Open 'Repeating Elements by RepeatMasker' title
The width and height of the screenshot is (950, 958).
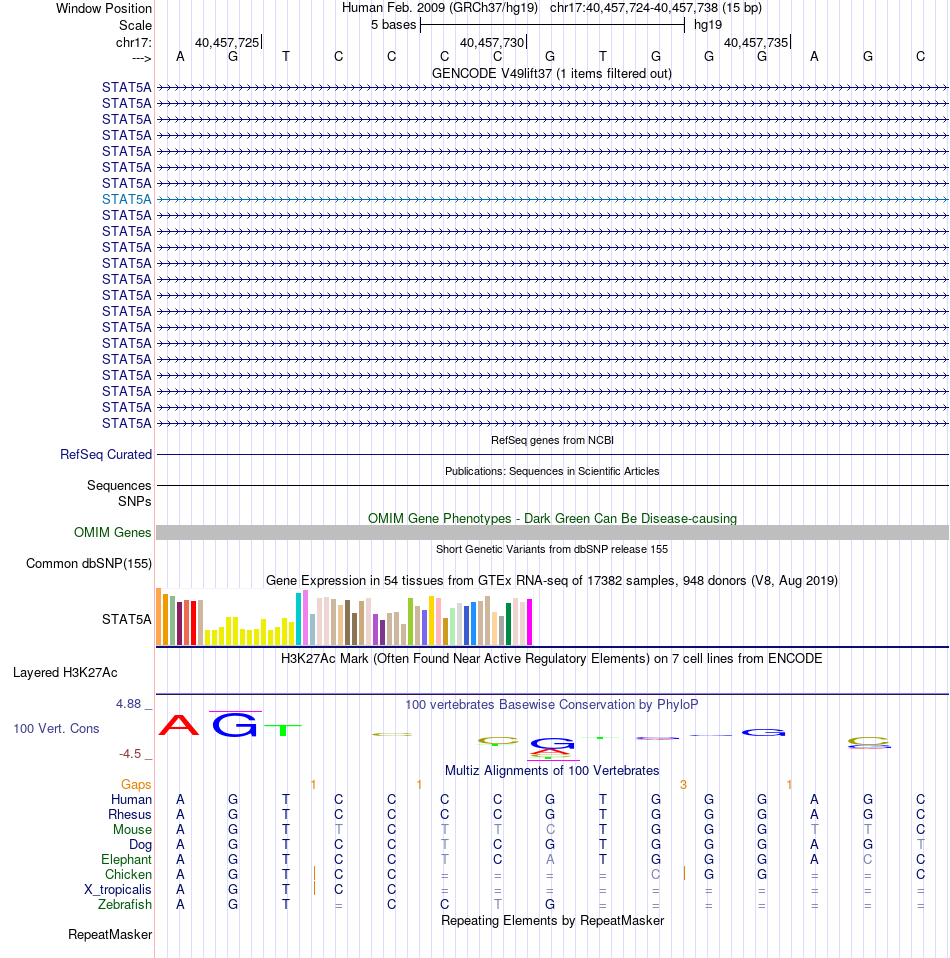[552, 921]
